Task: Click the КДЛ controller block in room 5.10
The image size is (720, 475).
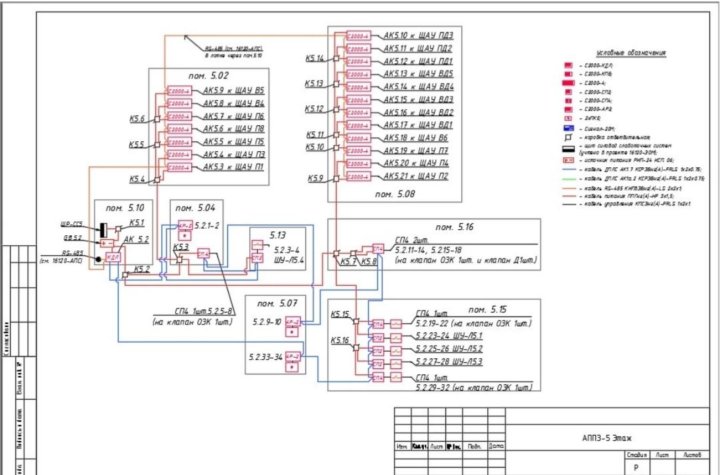Action: [x=112, y=257]
